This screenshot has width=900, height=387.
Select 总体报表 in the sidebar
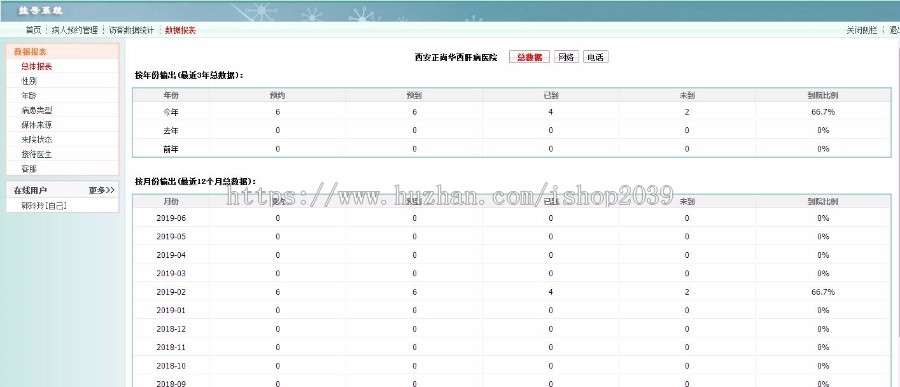coord(37,67)
